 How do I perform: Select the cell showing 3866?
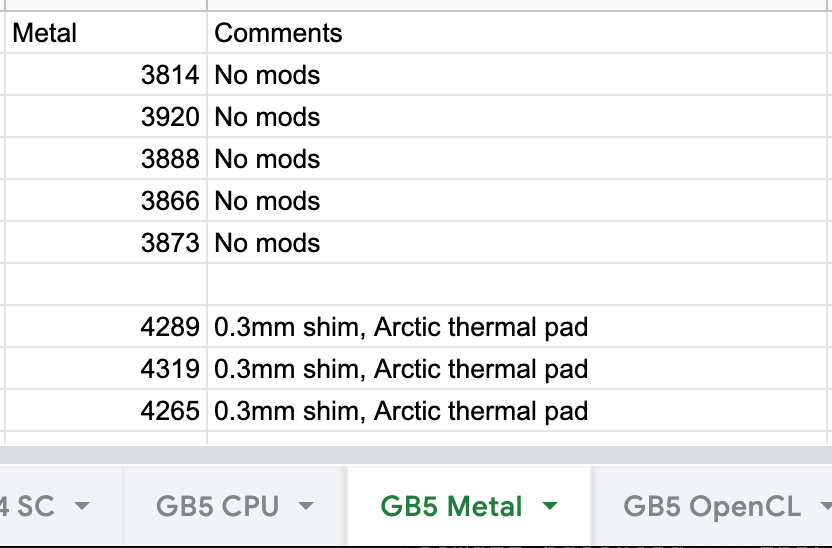[105, 201]
